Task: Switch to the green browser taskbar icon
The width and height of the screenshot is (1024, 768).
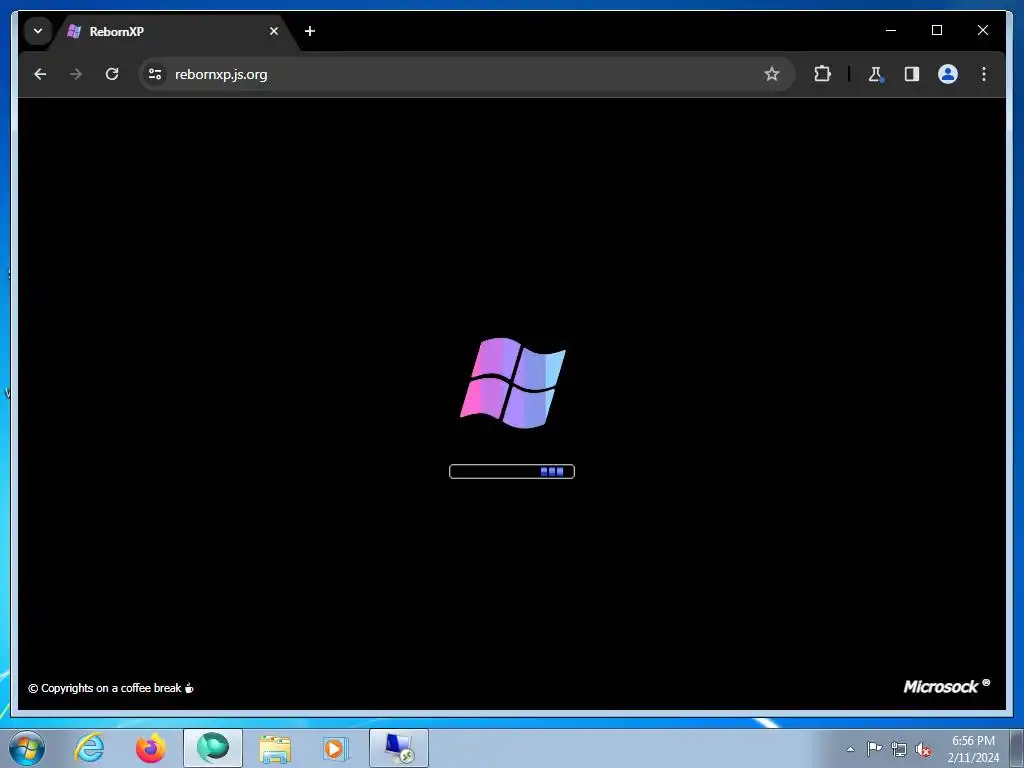Action: coord(213,748)
